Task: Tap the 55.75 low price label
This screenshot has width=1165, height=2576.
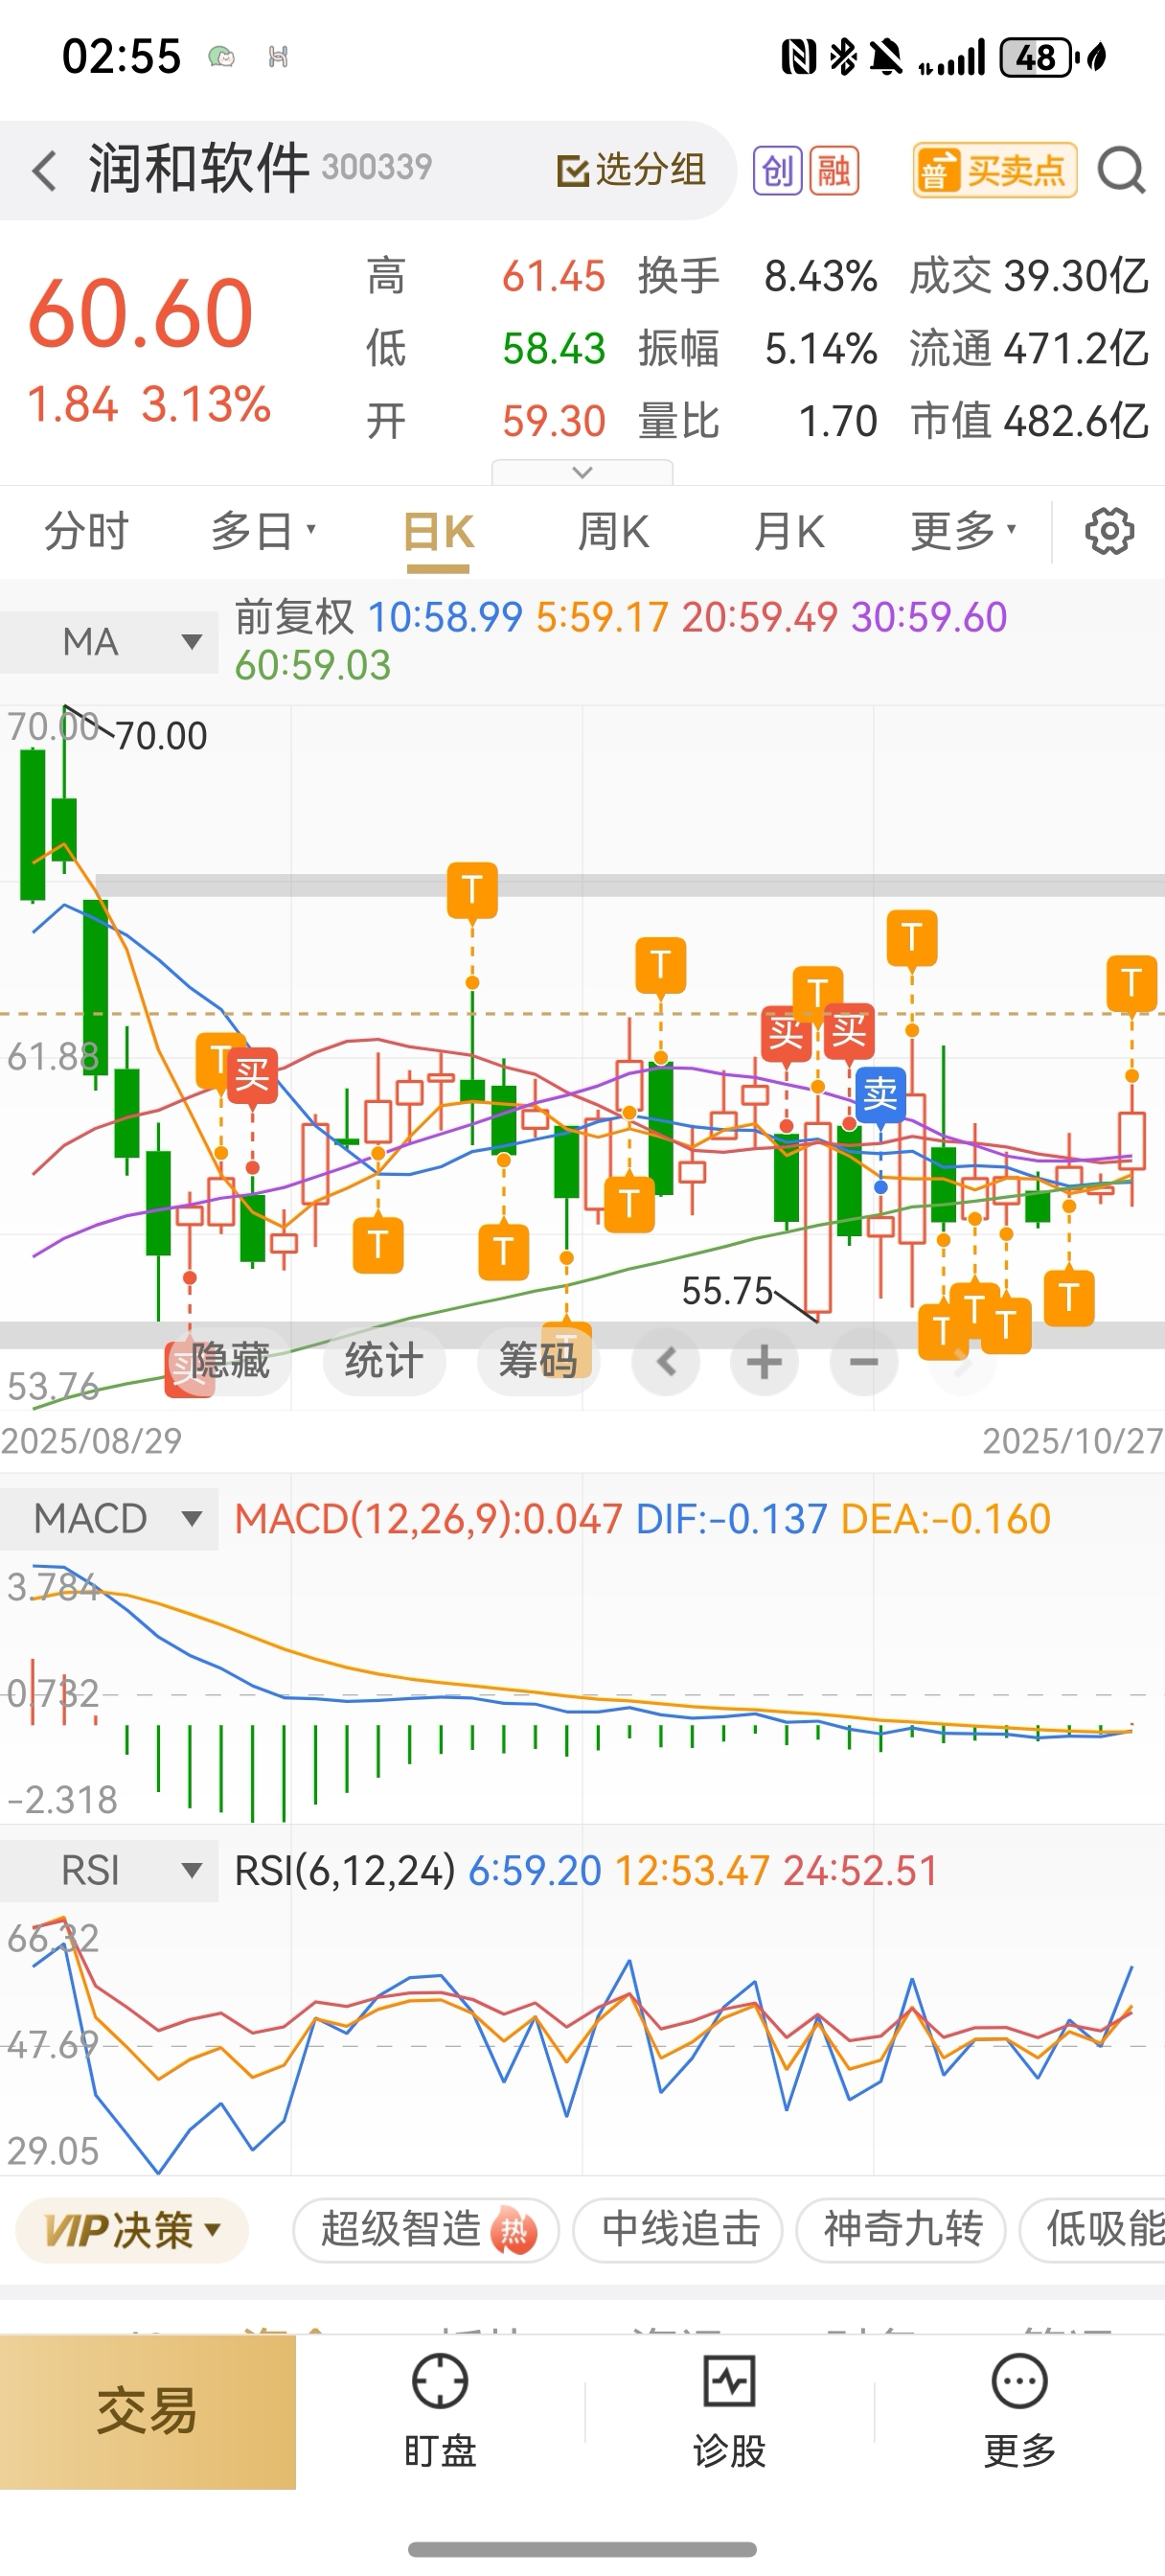Action: pos(727,1291)
